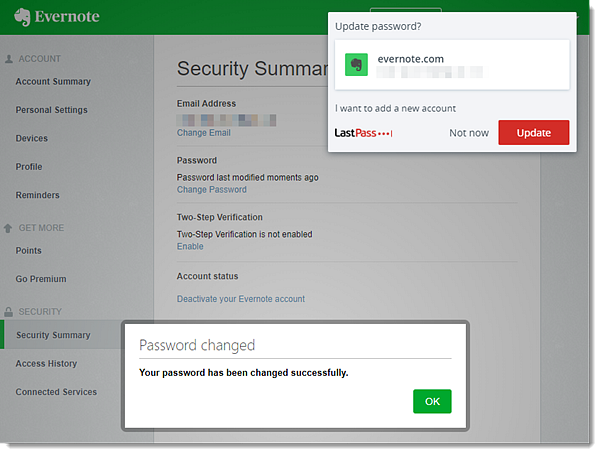Click Deactivate your Evernote account link
Viewport: 600px width, 454px height.
pyautogui.click(x=241, y=299)
